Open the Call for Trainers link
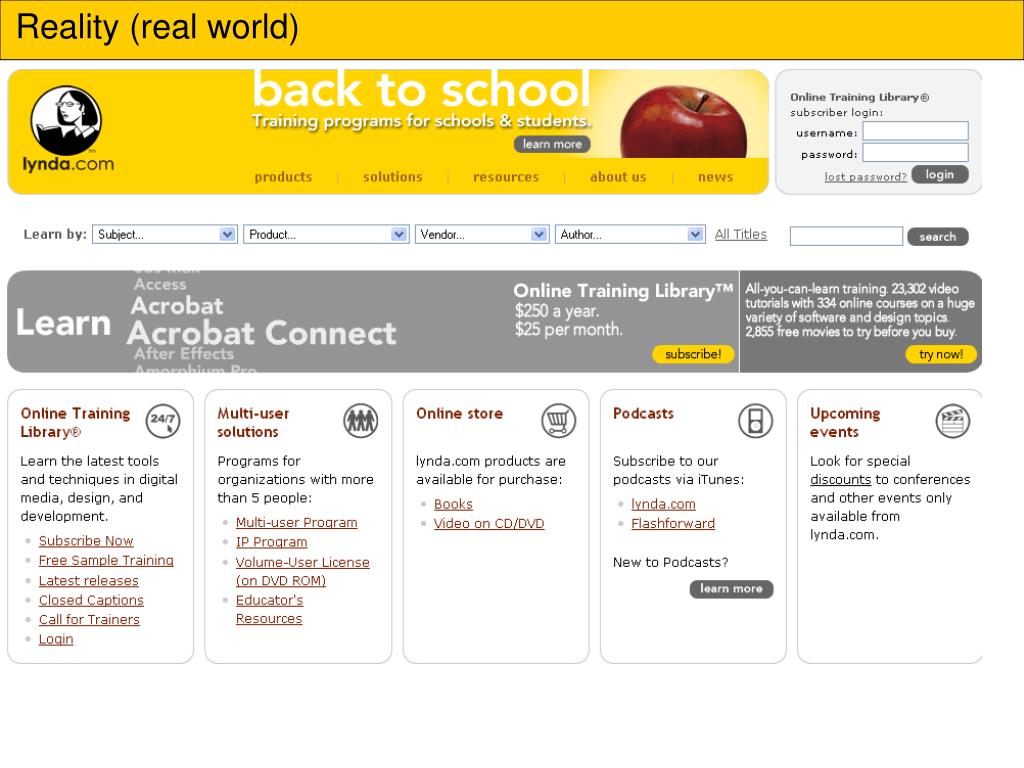This screenshot has width=1024, height=768. (89, 619)
